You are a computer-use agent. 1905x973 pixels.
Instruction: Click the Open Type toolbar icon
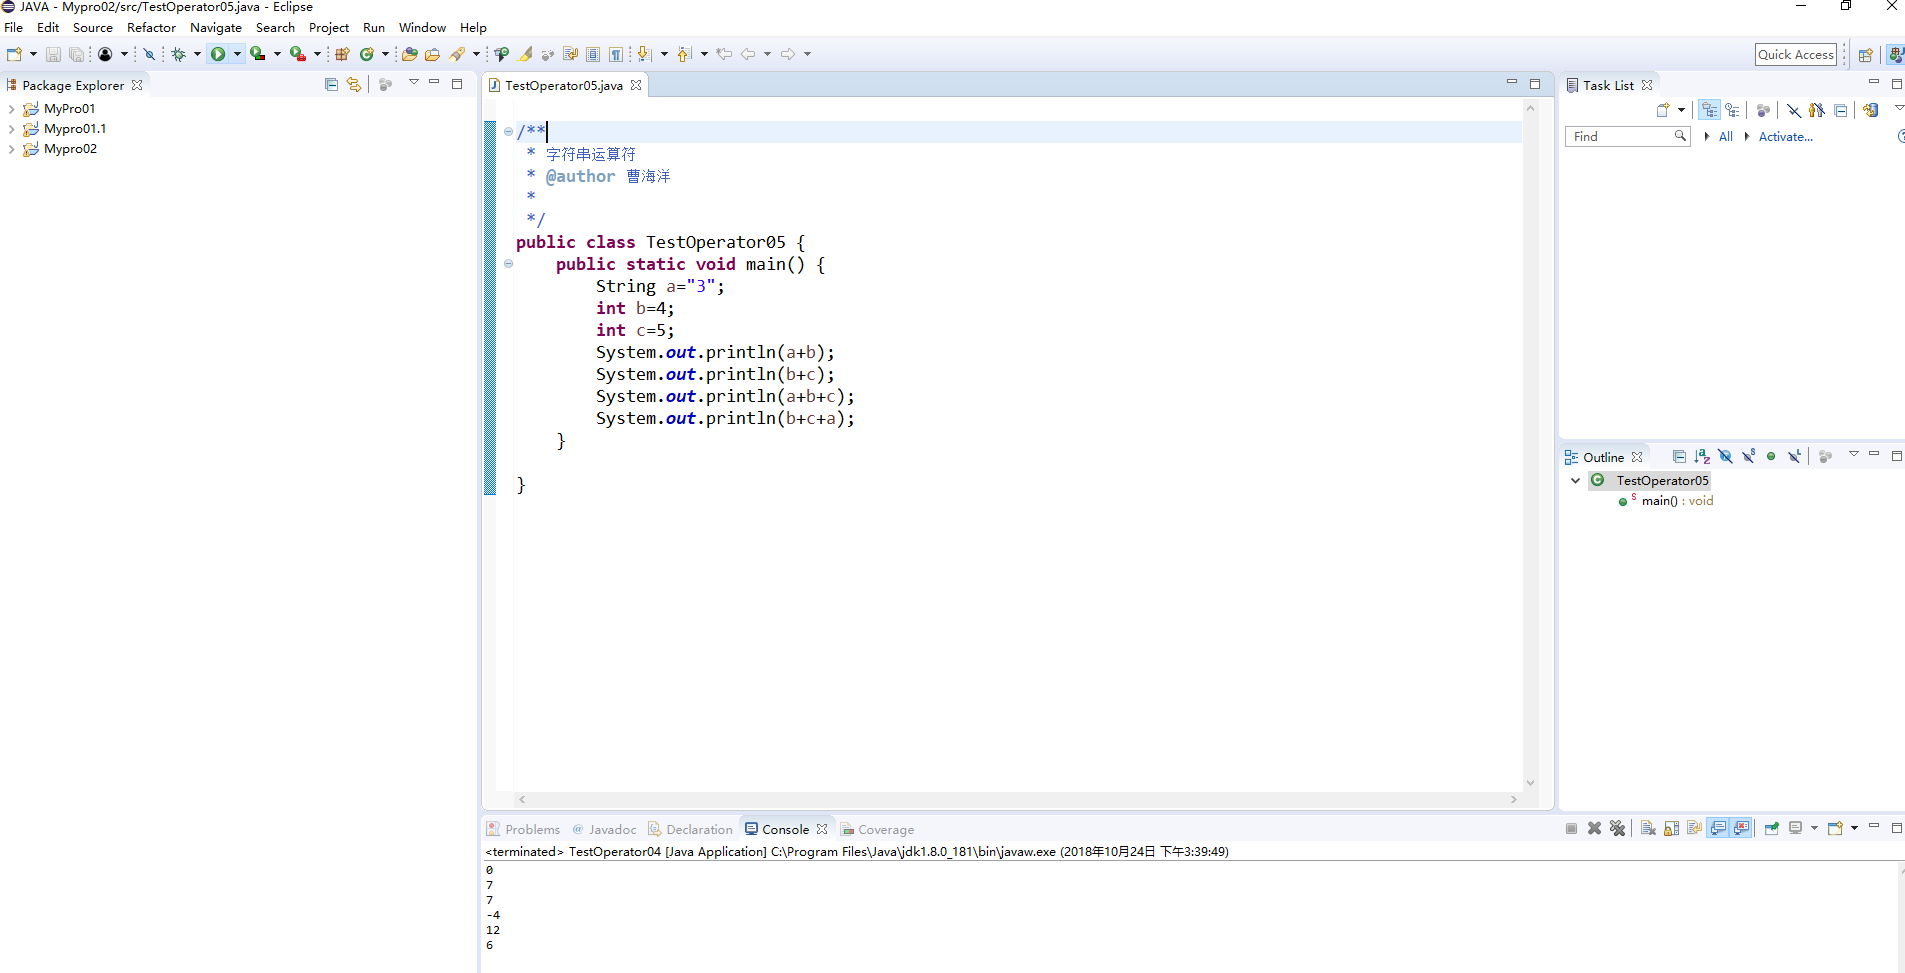coord(409,54)
